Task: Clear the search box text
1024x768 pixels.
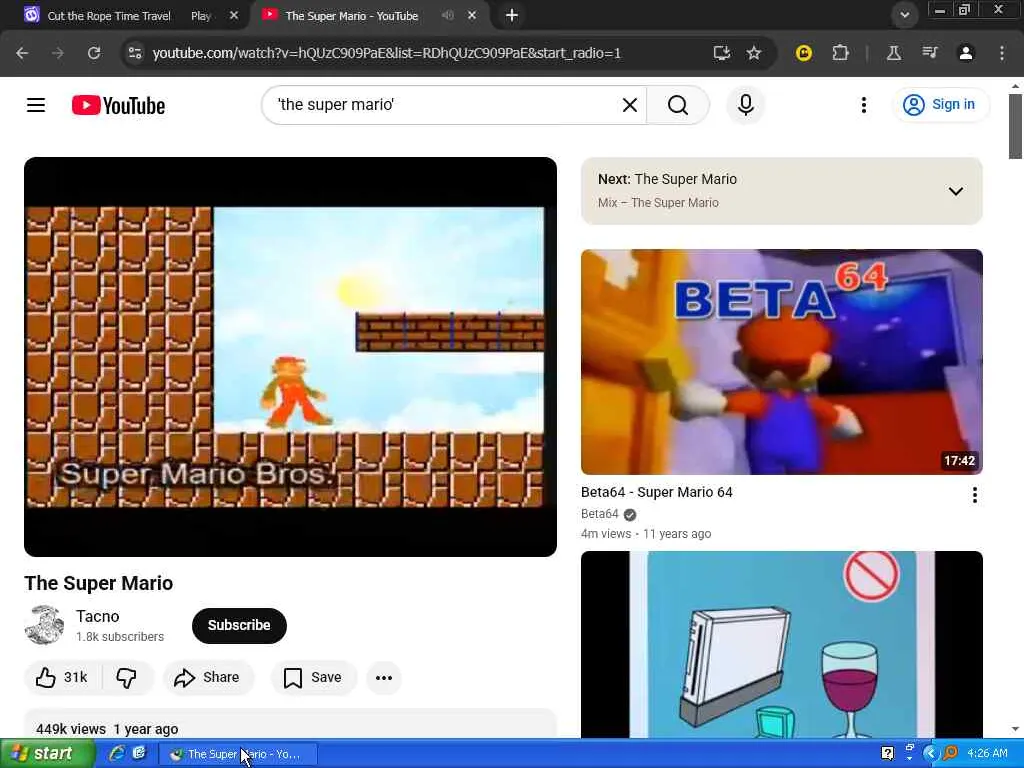Action: (x=630, y=104)
